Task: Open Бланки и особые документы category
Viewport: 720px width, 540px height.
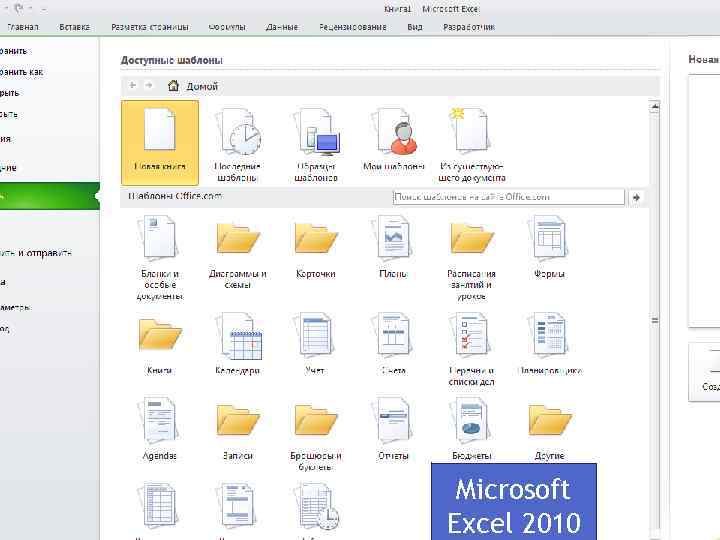Action: pos(159,258)
